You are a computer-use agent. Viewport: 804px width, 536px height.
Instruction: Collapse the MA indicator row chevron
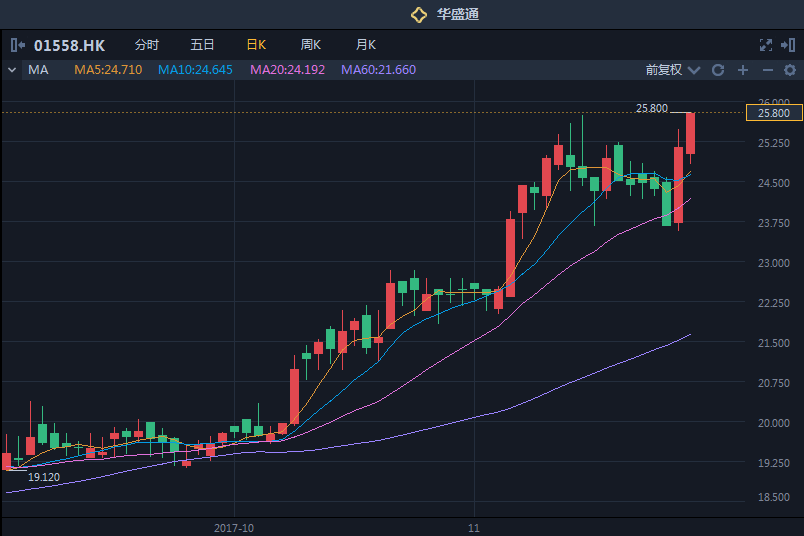pos(12,70)
